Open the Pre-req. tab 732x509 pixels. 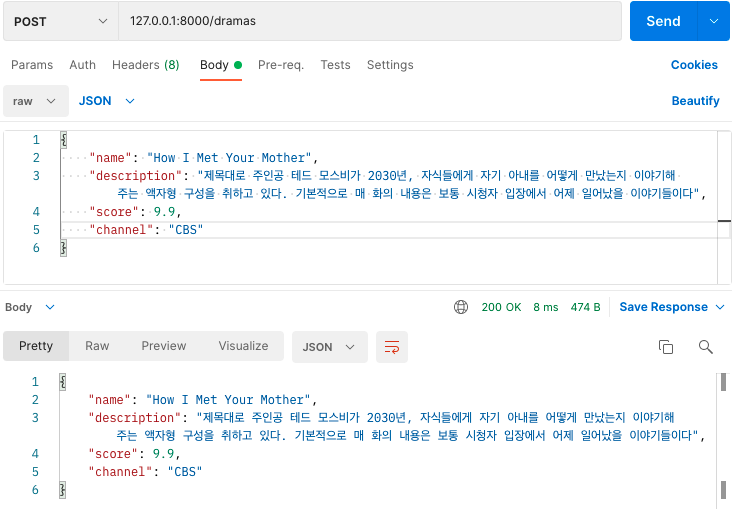[x=281, y=65]
